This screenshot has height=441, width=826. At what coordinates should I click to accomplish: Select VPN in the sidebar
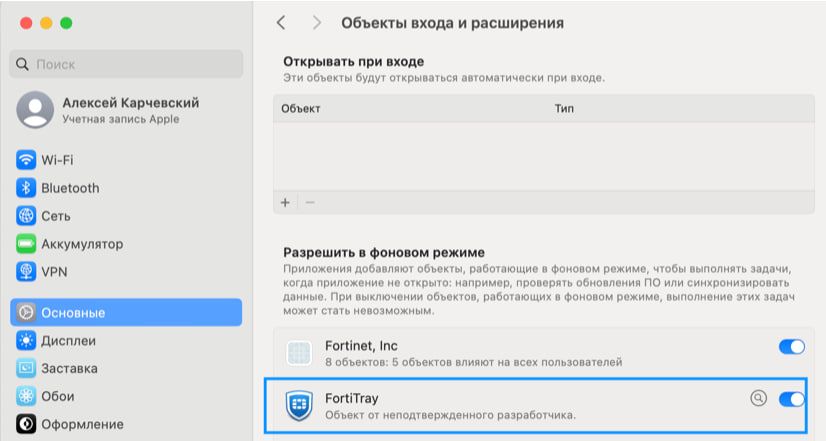coord(55,271)
